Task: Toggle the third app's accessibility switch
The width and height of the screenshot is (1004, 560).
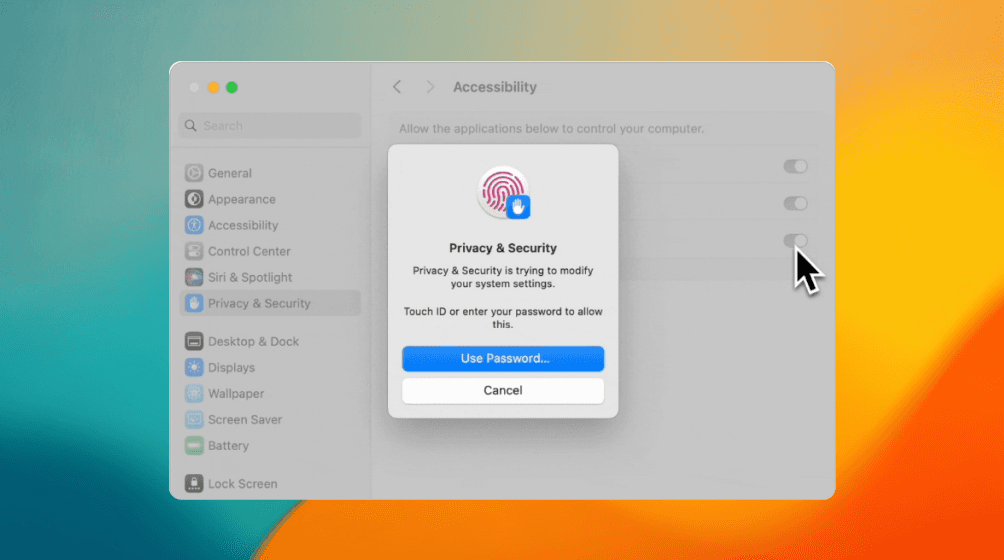Action: click(x=795, y=241)
